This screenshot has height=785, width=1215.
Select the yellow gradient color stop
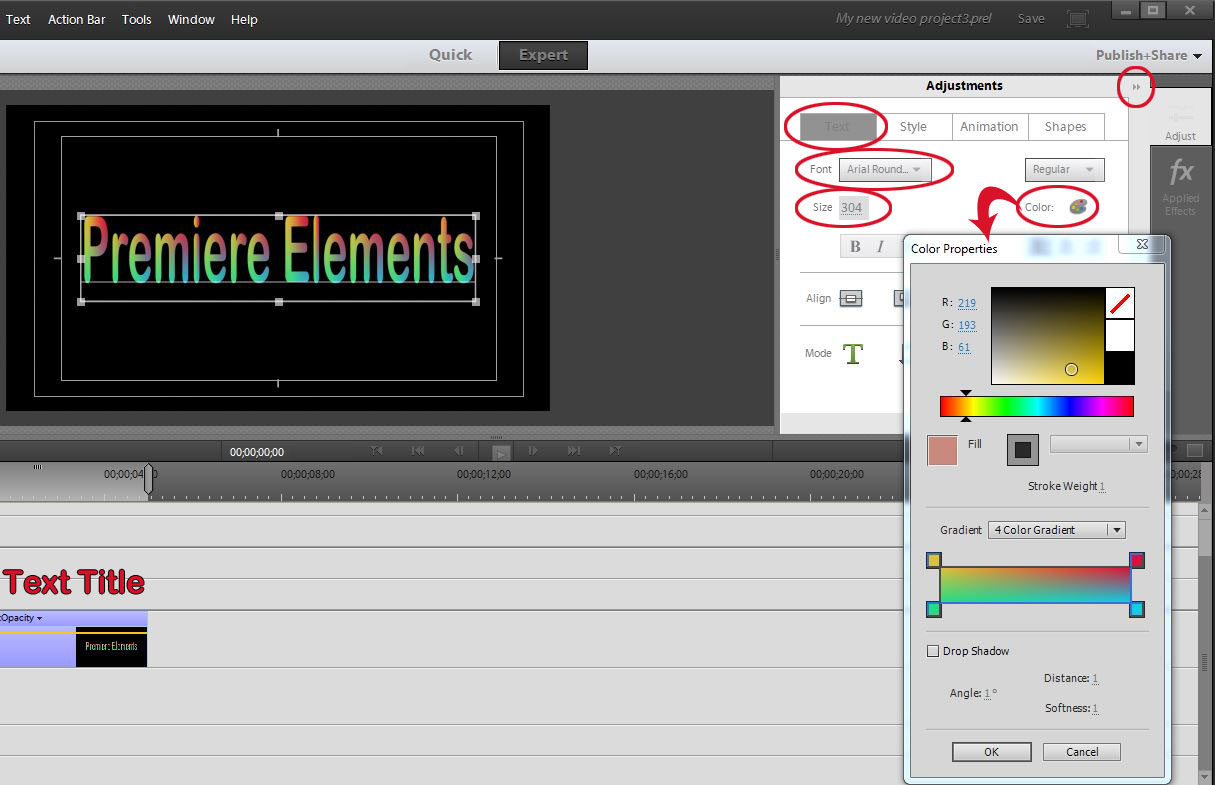934,561
